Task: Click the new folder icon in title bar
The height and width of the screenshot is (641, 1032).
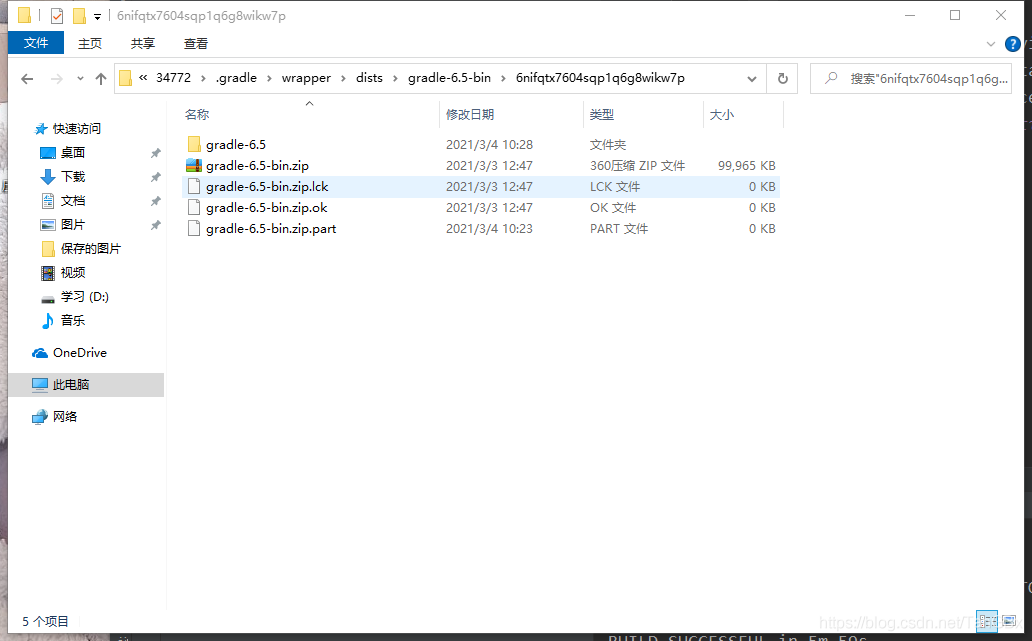Action: point(79,16)
